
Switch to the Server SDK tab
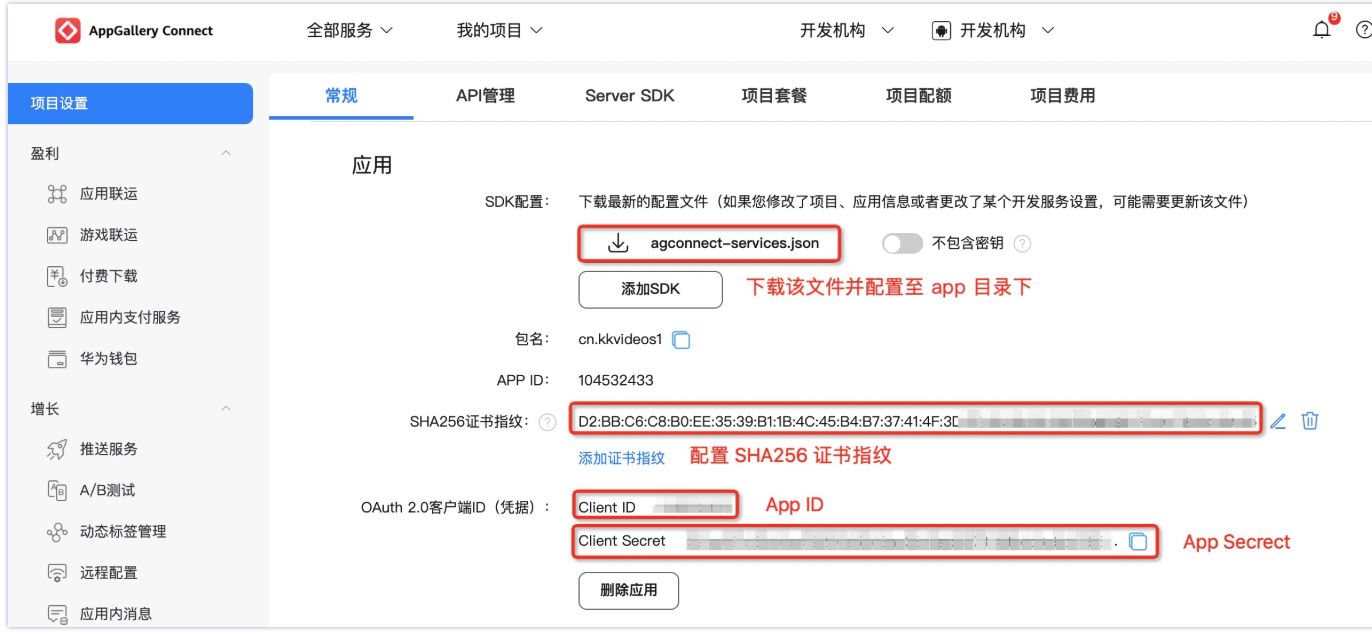click(x=630, y=96)
